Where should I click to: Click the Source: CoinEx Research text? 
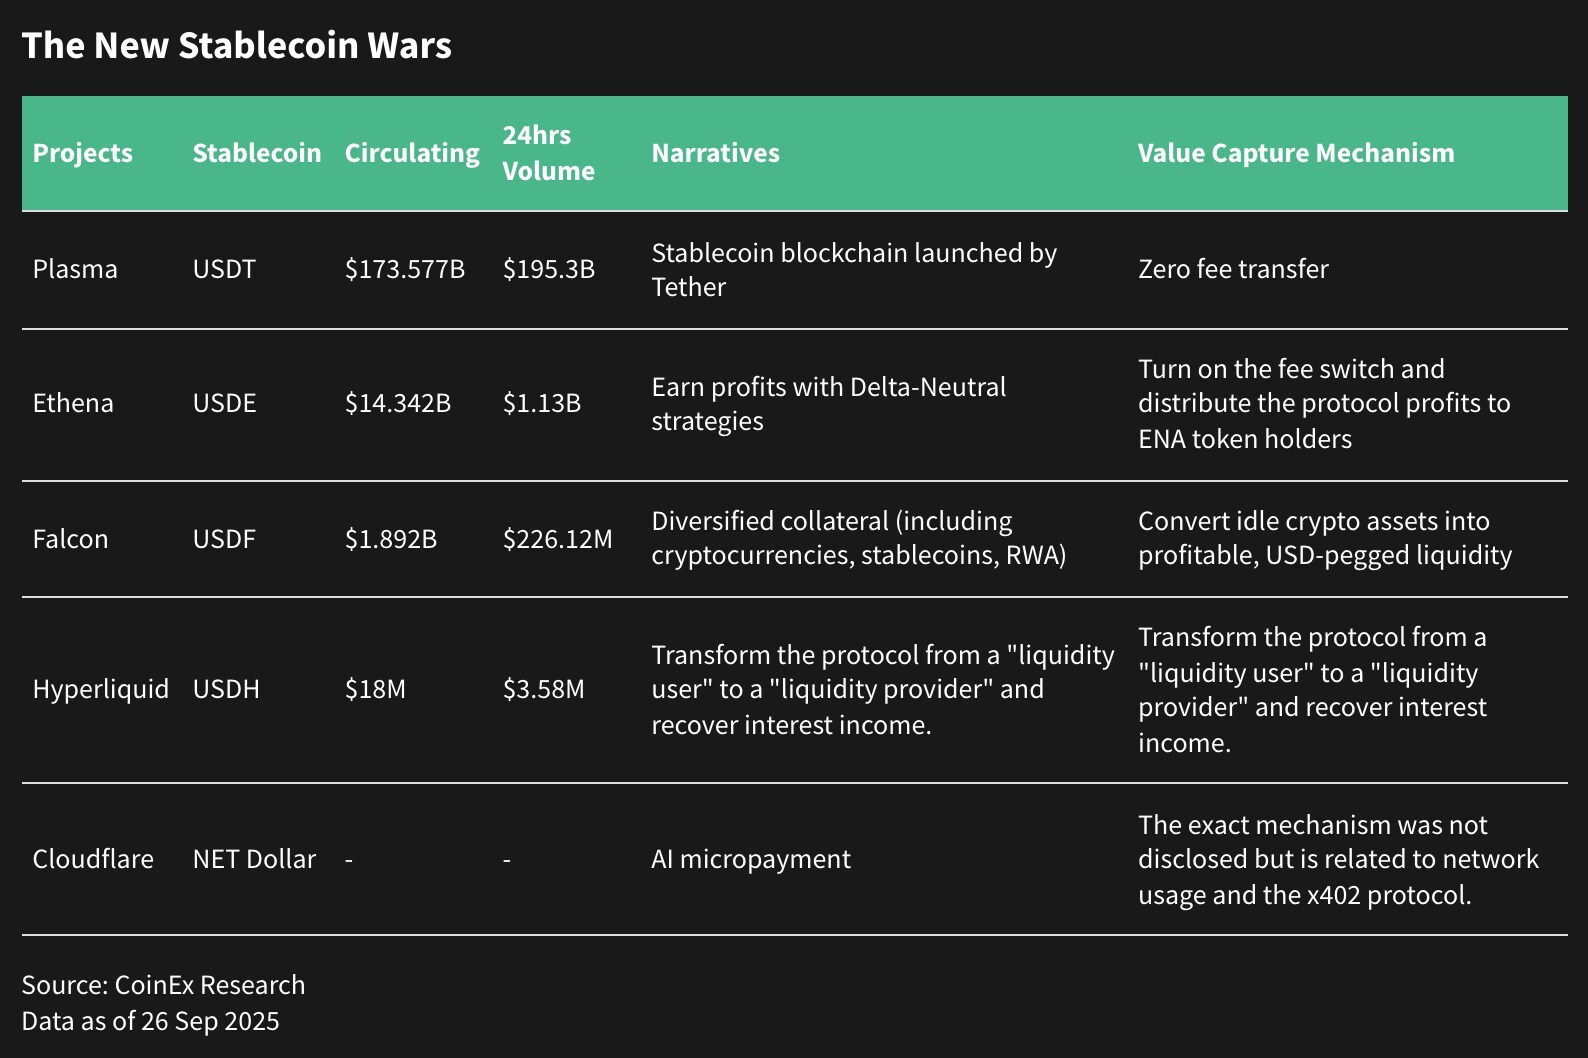163,985
